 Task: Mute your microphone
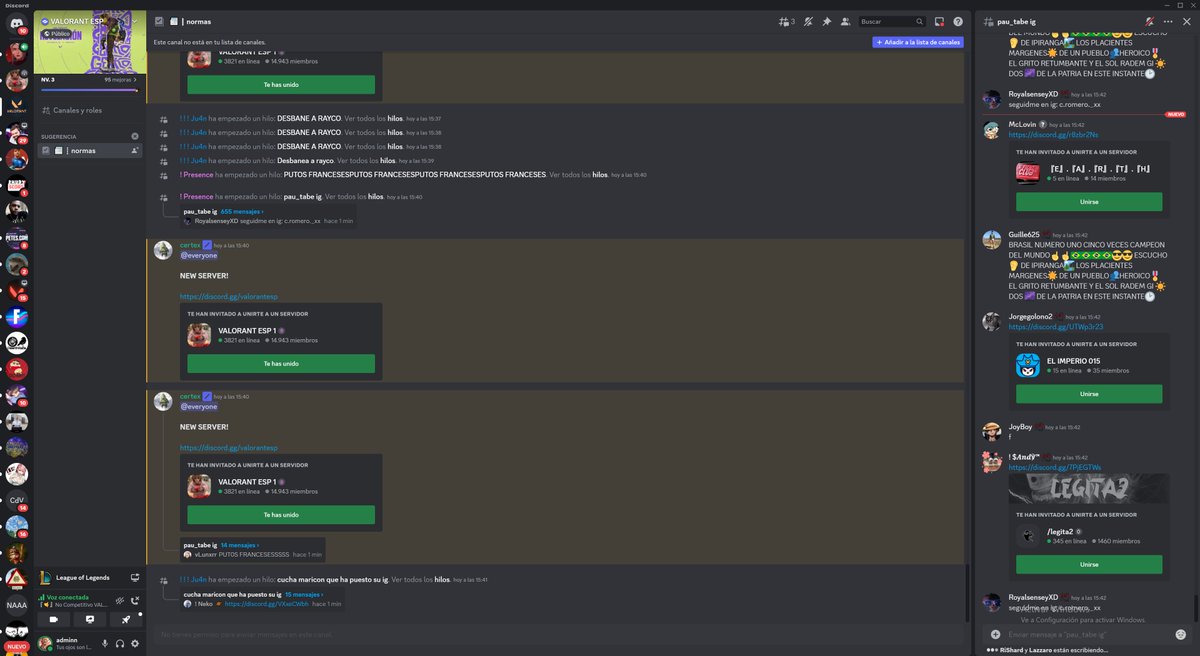(x=105, y=644)
